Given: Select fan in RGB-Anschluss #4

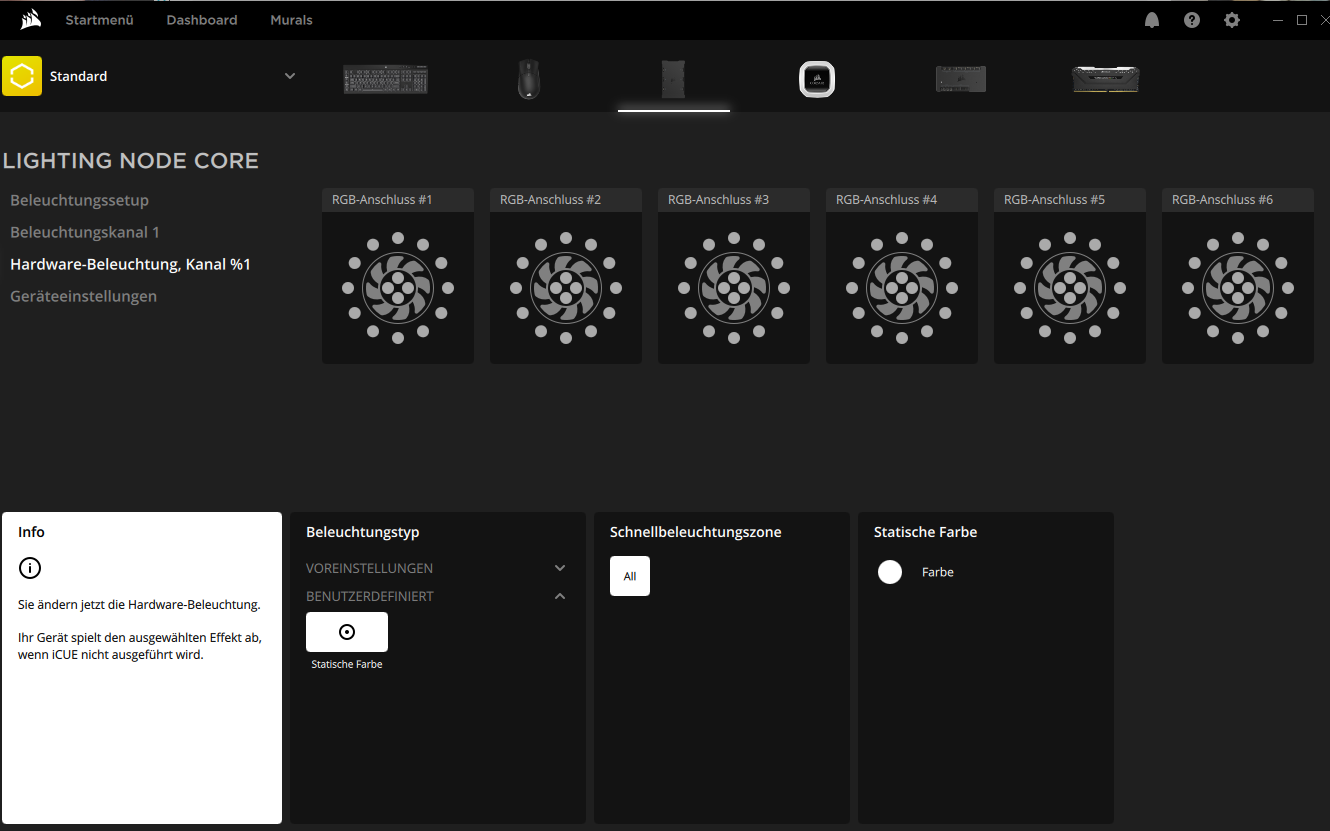Looking at the screenshot, I should coord(902,288).
